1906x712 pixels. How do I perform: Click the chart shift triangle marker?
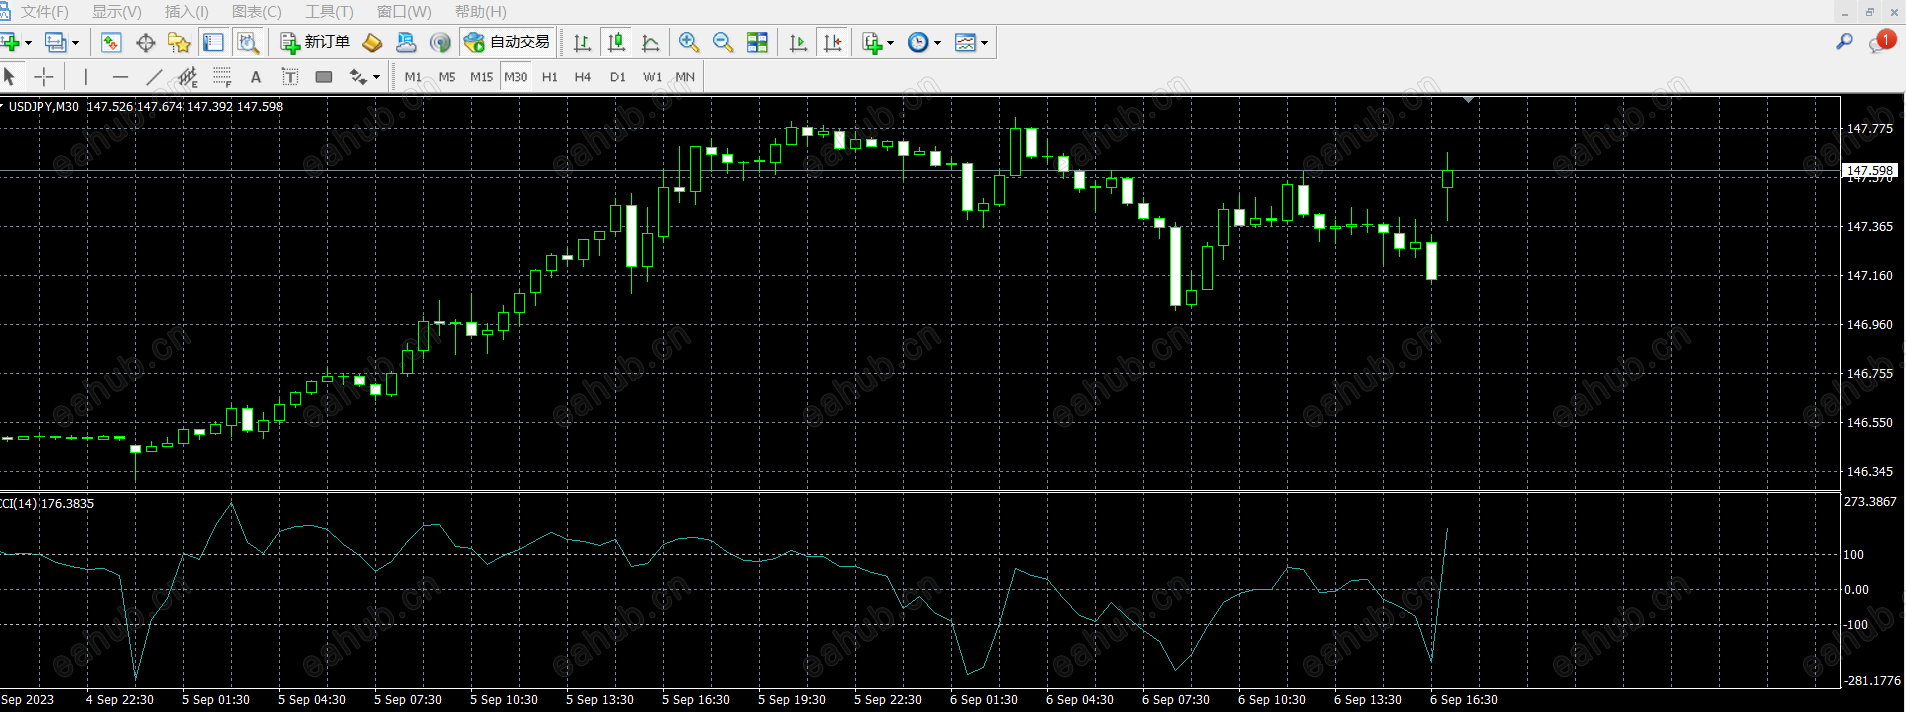tap(1468, 100)
